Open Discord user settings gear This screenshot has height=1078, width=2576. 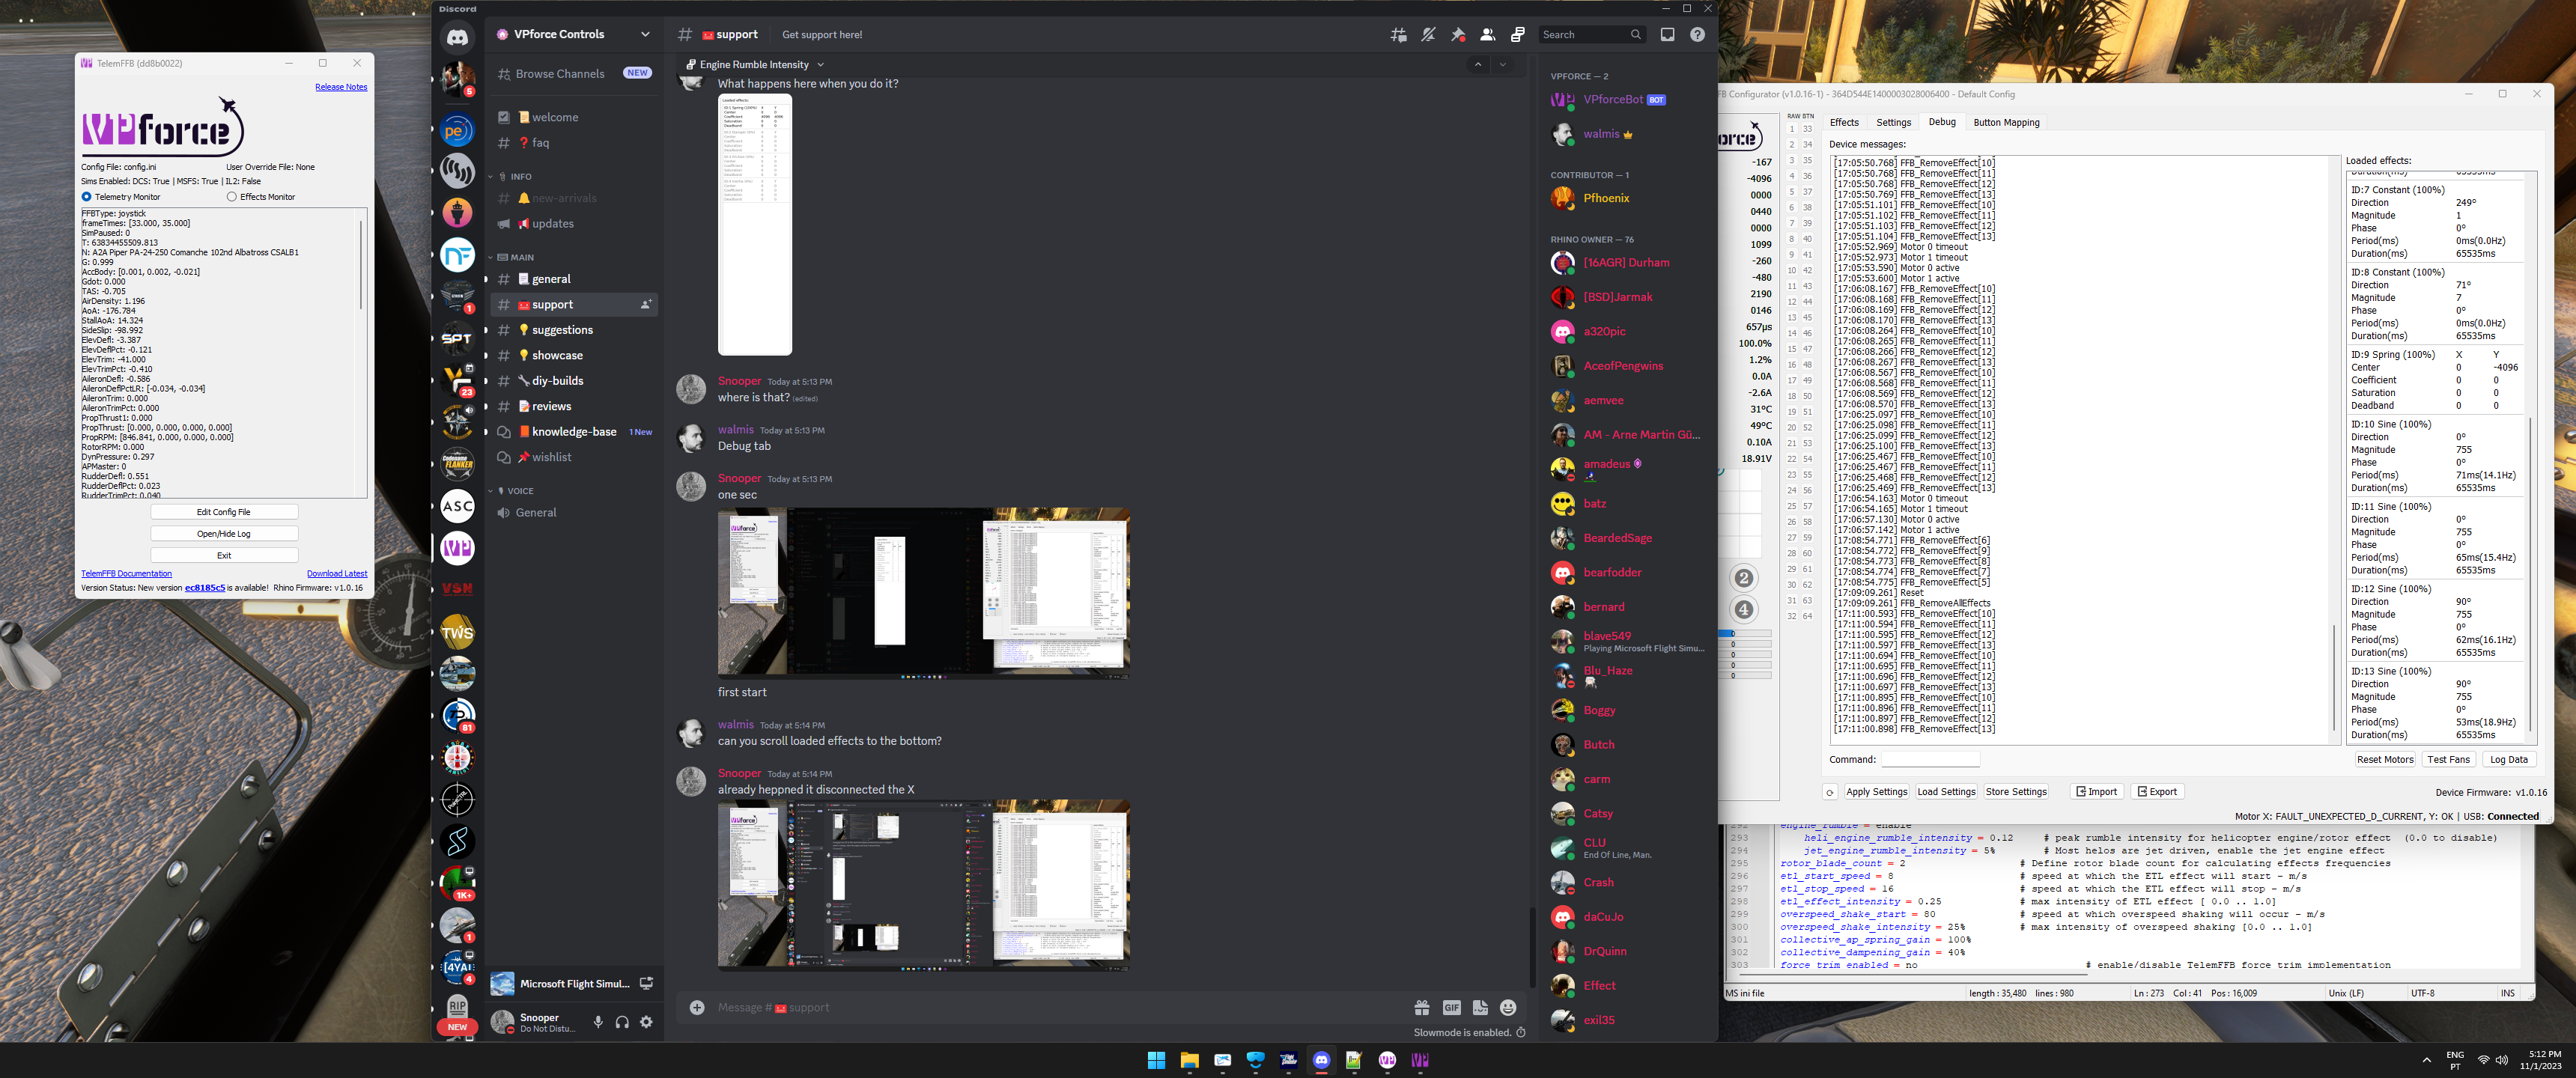(646, 1022)
